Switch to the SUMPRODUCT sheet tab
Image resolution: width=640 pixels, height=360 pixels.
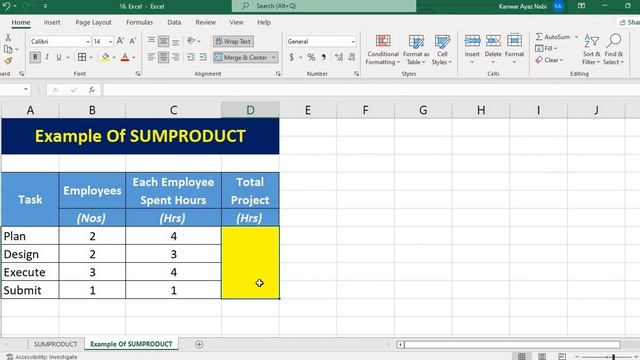56,344
